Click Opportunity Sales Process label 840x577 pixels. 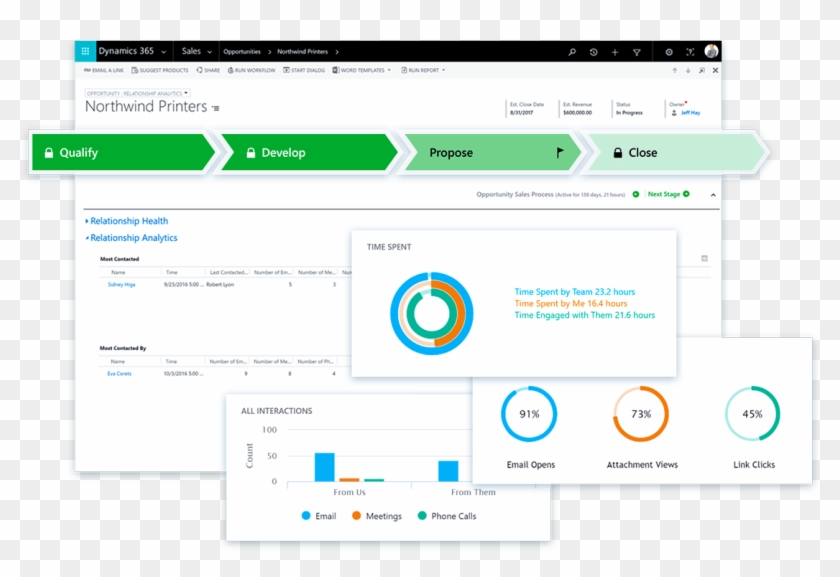pyautogui.click(x=515, y=194)
